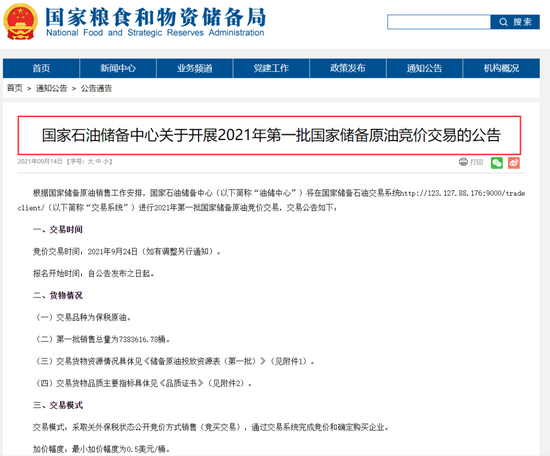Click the heading 一、交易时间
Viewport: 550px width, 456px height.
click(x=58, y=229)
